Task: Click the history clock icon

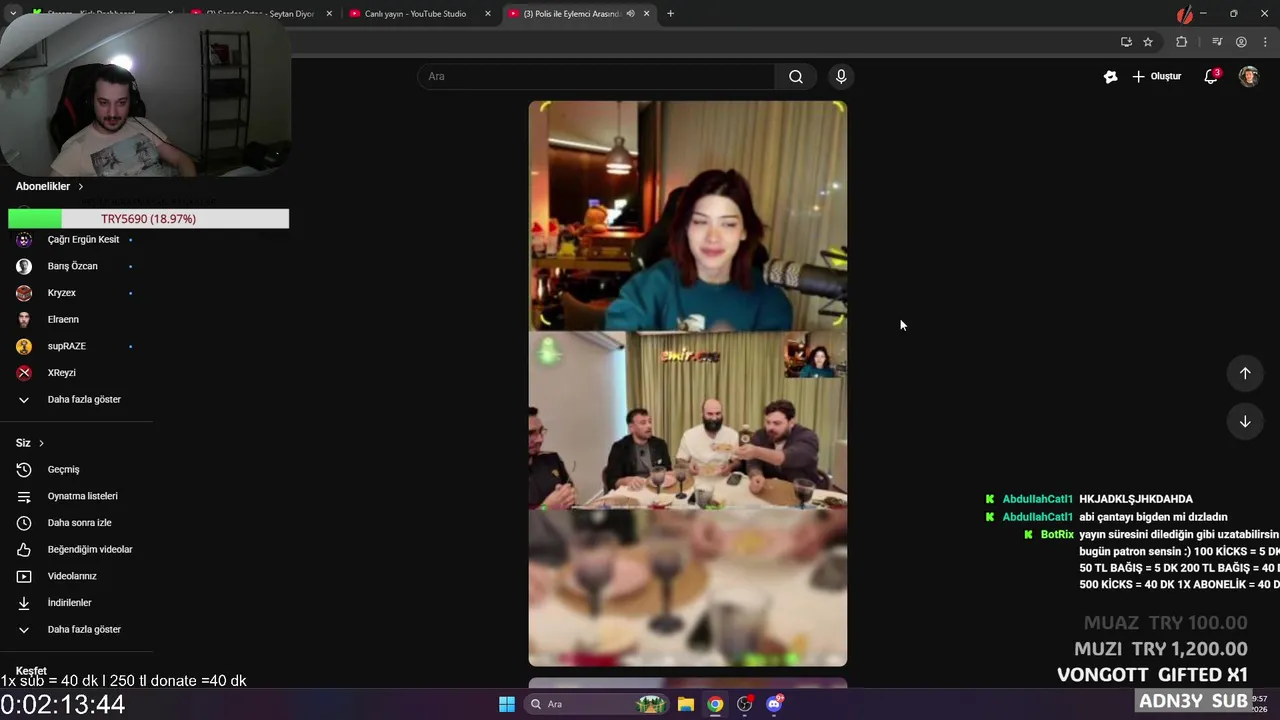Action: (24, 469)
